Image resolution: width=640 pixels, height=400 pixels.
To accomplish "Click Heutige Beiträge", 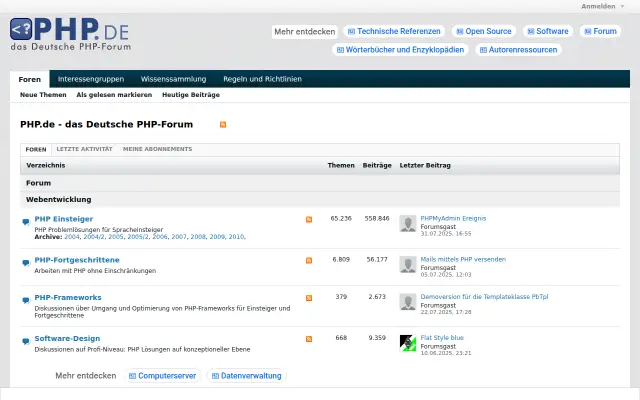I will pyautogui.click(x=191, y=95).
